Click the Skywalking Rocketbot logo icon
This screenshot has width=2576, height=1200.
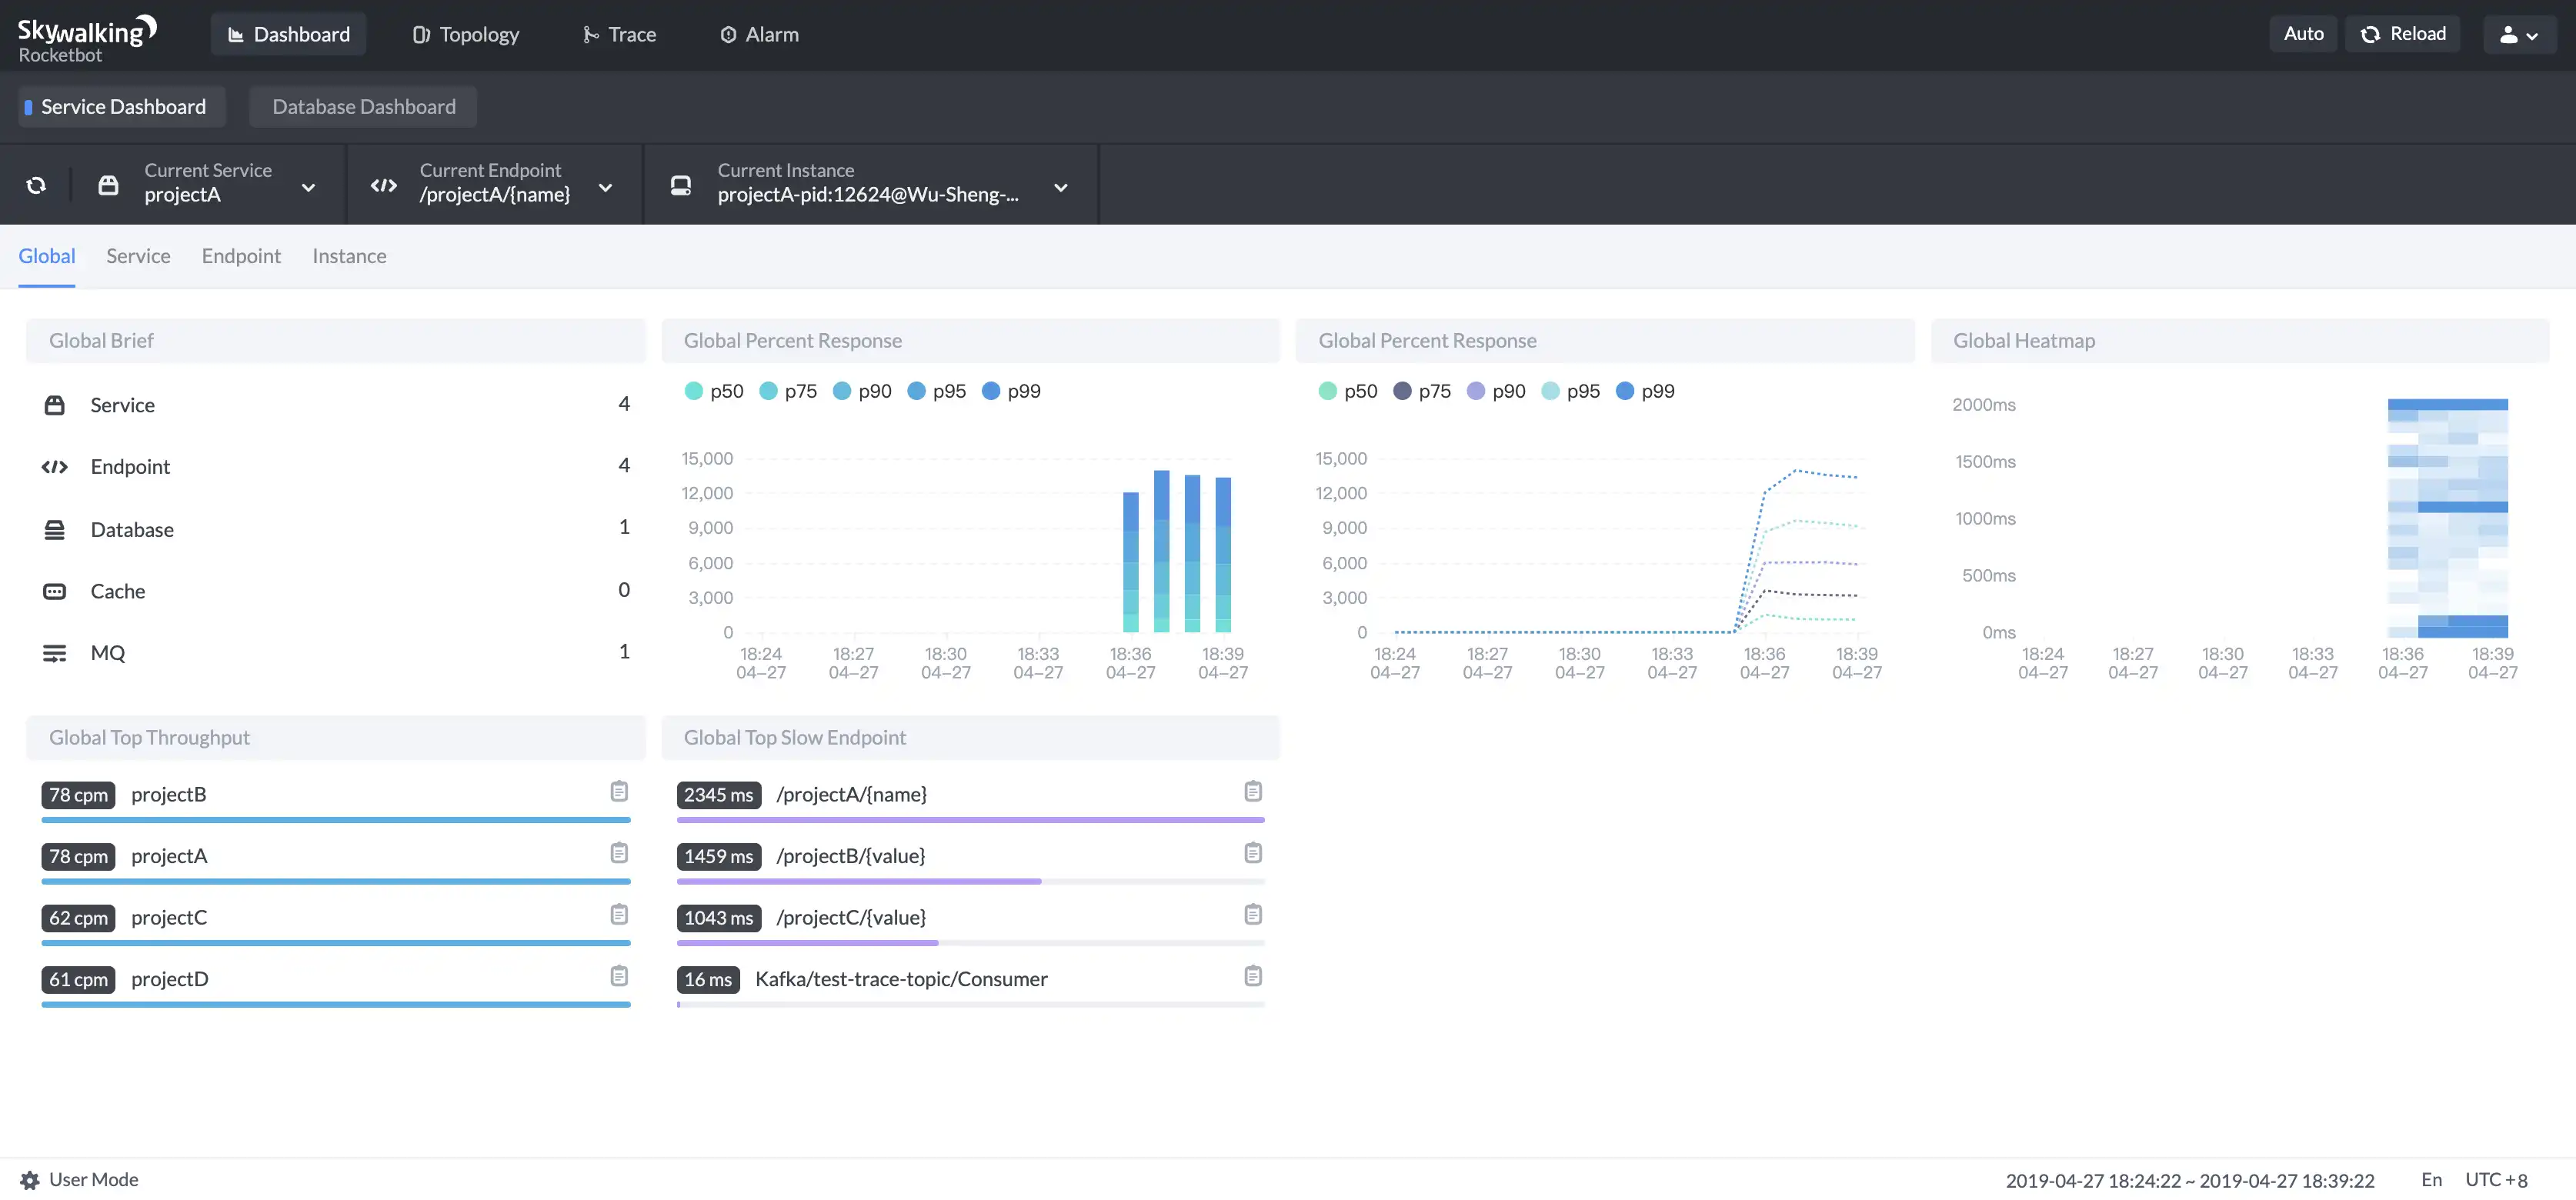(87, 33)
